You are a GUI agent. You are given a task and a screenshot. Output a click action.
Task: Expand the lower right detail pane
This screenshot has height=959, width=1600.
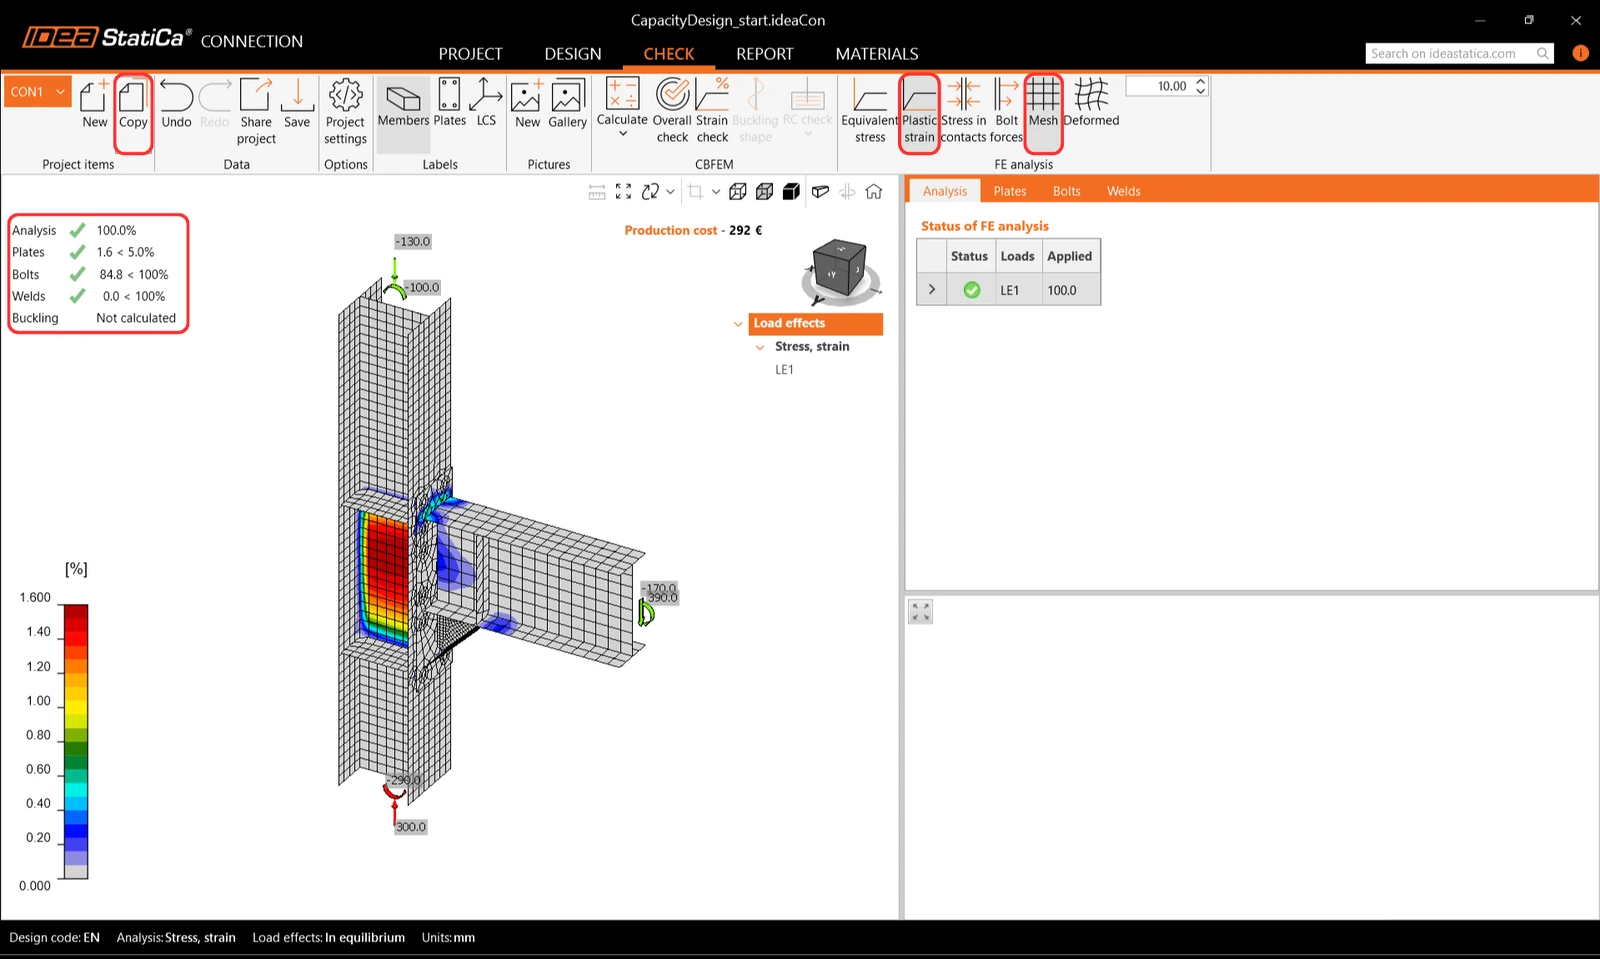click(921, 612)
